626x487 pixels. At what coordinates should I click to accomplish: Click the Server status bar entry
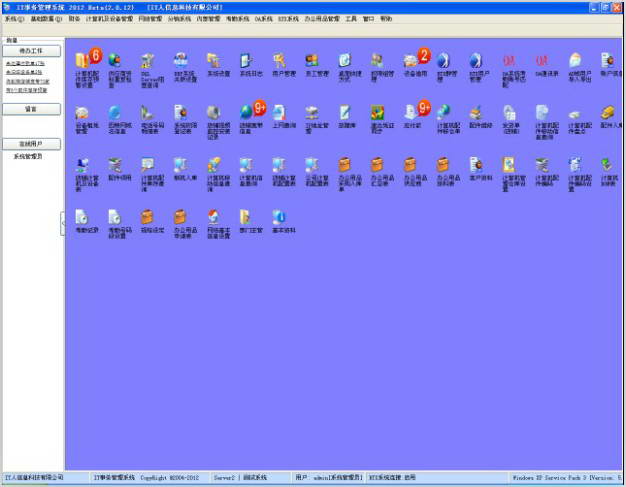click(x=250, y=477)
